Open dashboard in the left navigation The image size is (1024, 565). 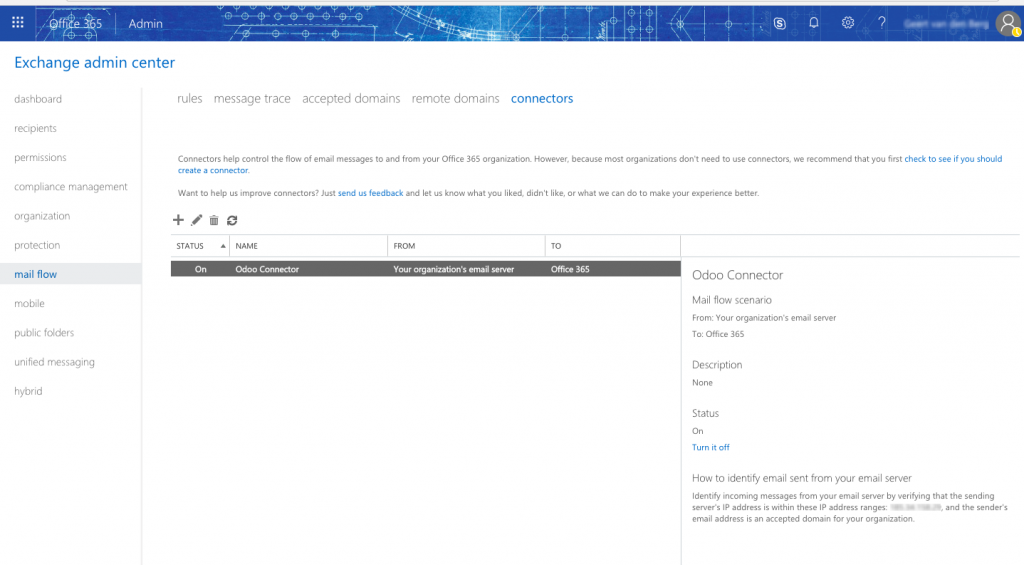(x=38, y=99)
